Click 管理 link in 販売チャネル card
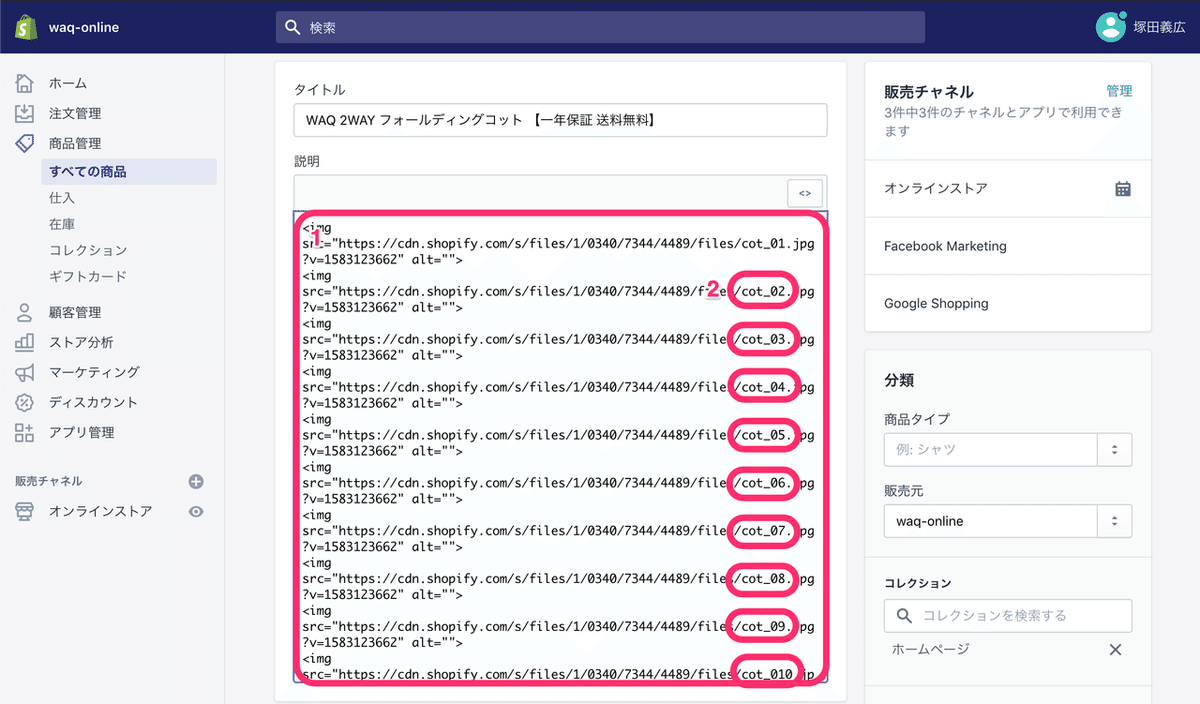 (1119, 91)
